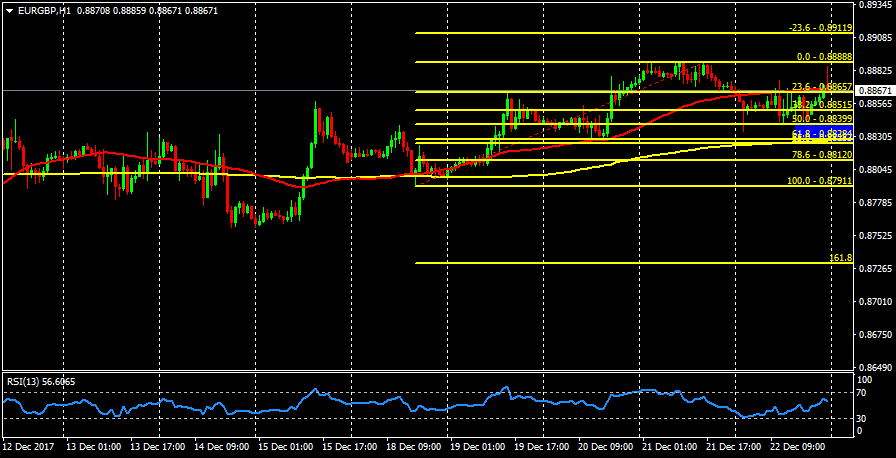
Task: Select the -23.6 - 0.89119 Fibonacci label
Action: (820, 28)
